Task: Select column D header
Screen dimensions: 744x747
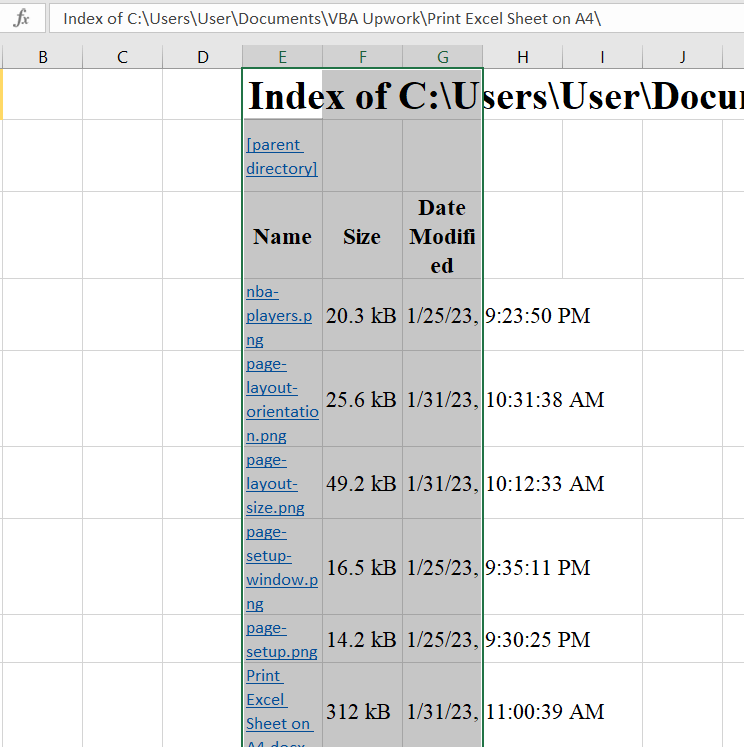Action: (x=203, y=57)
